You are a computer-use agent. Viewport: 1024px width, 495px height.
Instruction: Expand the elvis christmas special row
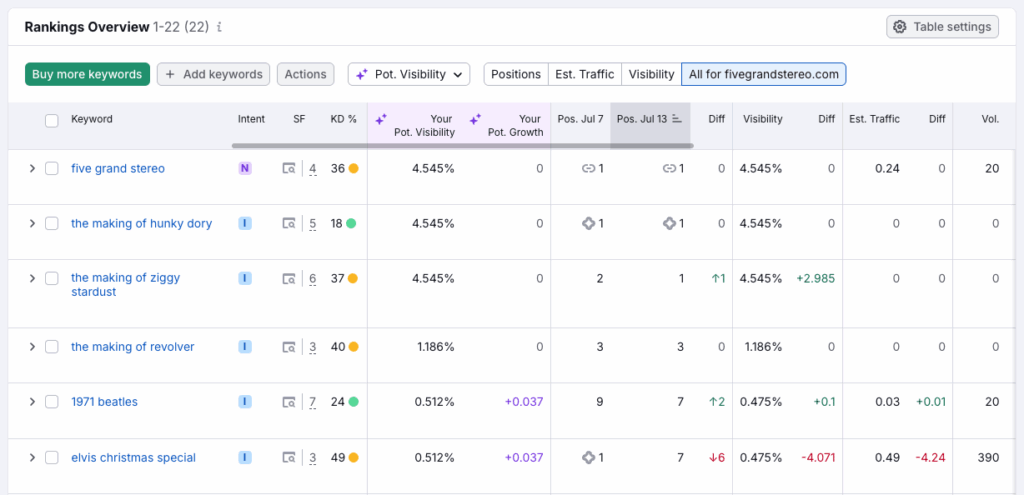pos(31,458)
